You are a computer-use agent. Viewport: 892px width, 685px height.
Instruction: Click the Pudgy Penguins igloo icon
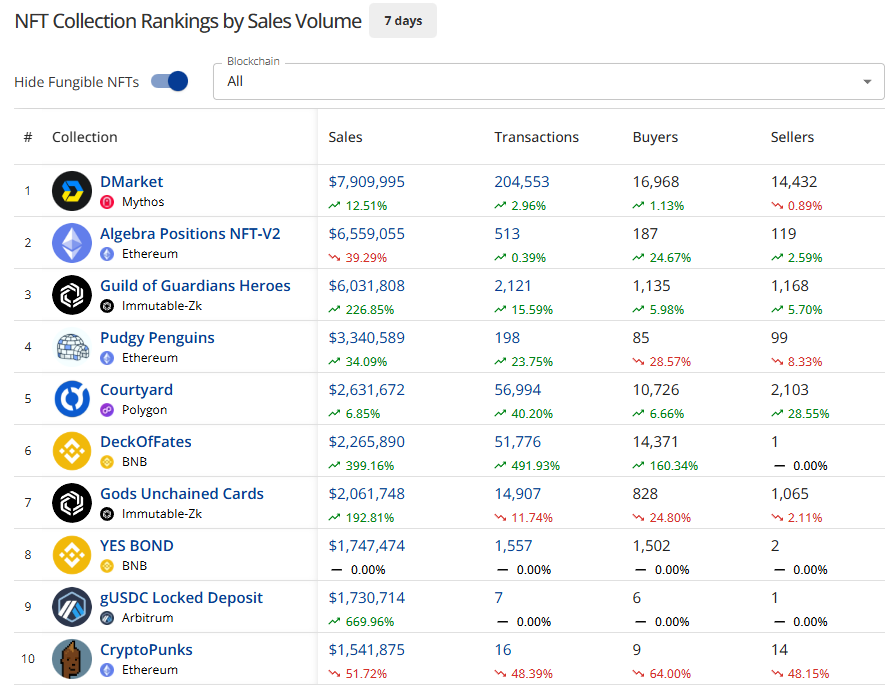72,347
